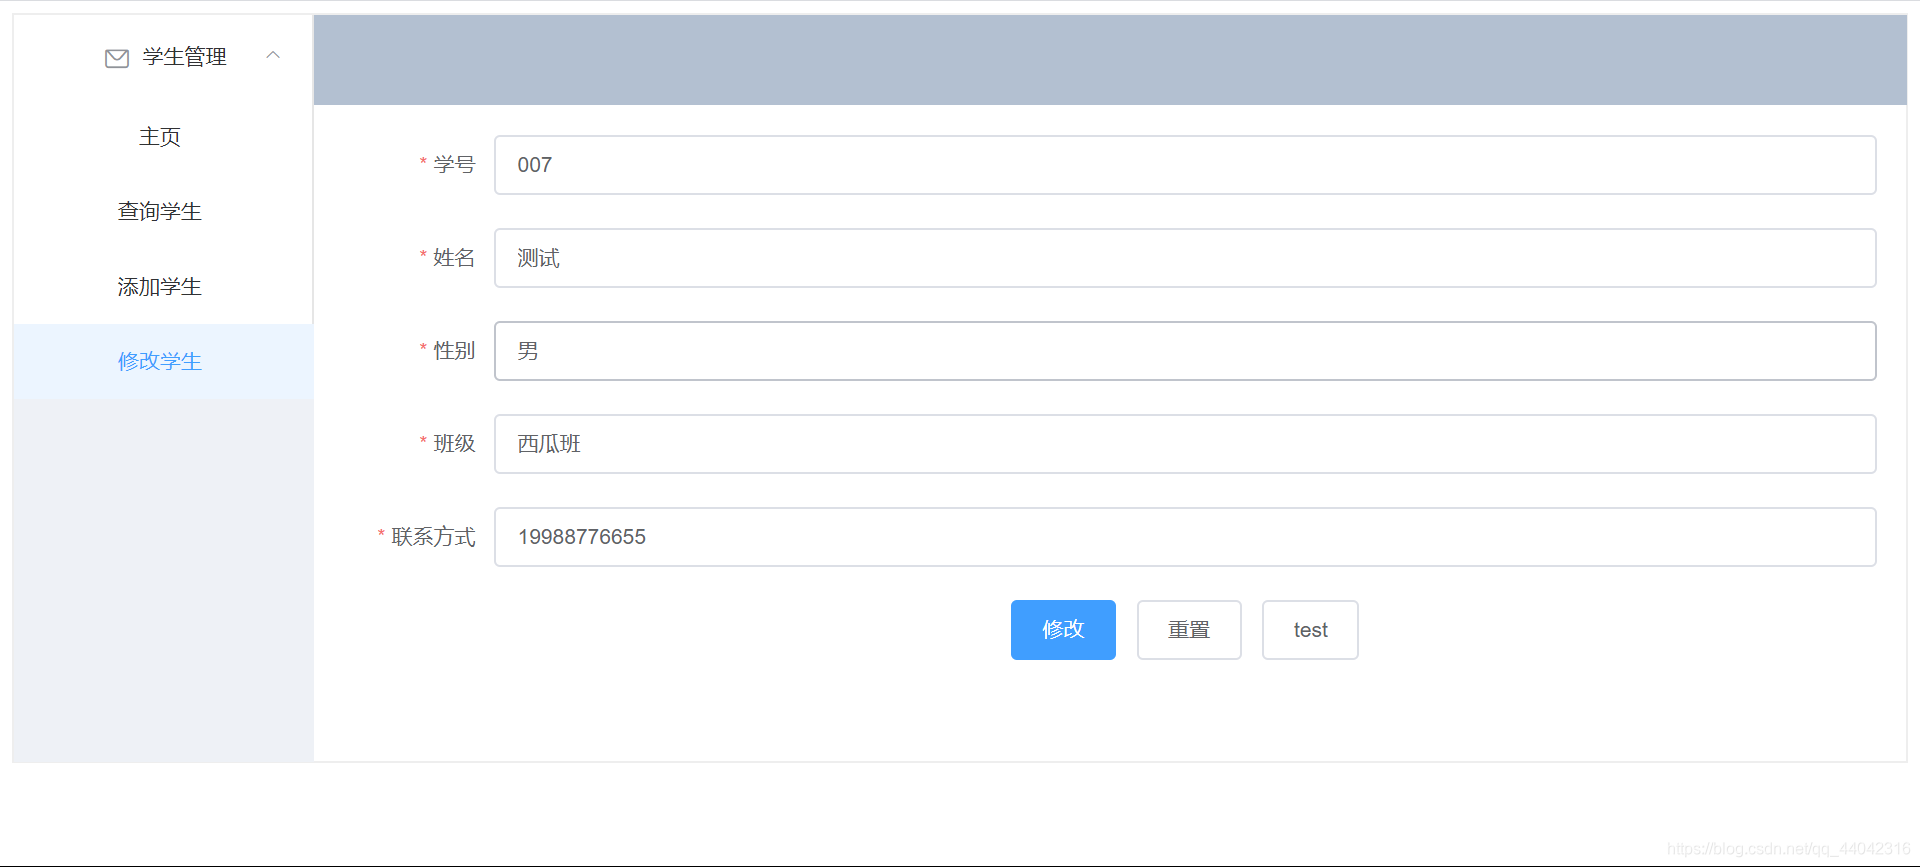Image resolution: width=1920 pixels, height=867 pixels.
Task: Click the 联系方式 field label
Action: [433, 537]
